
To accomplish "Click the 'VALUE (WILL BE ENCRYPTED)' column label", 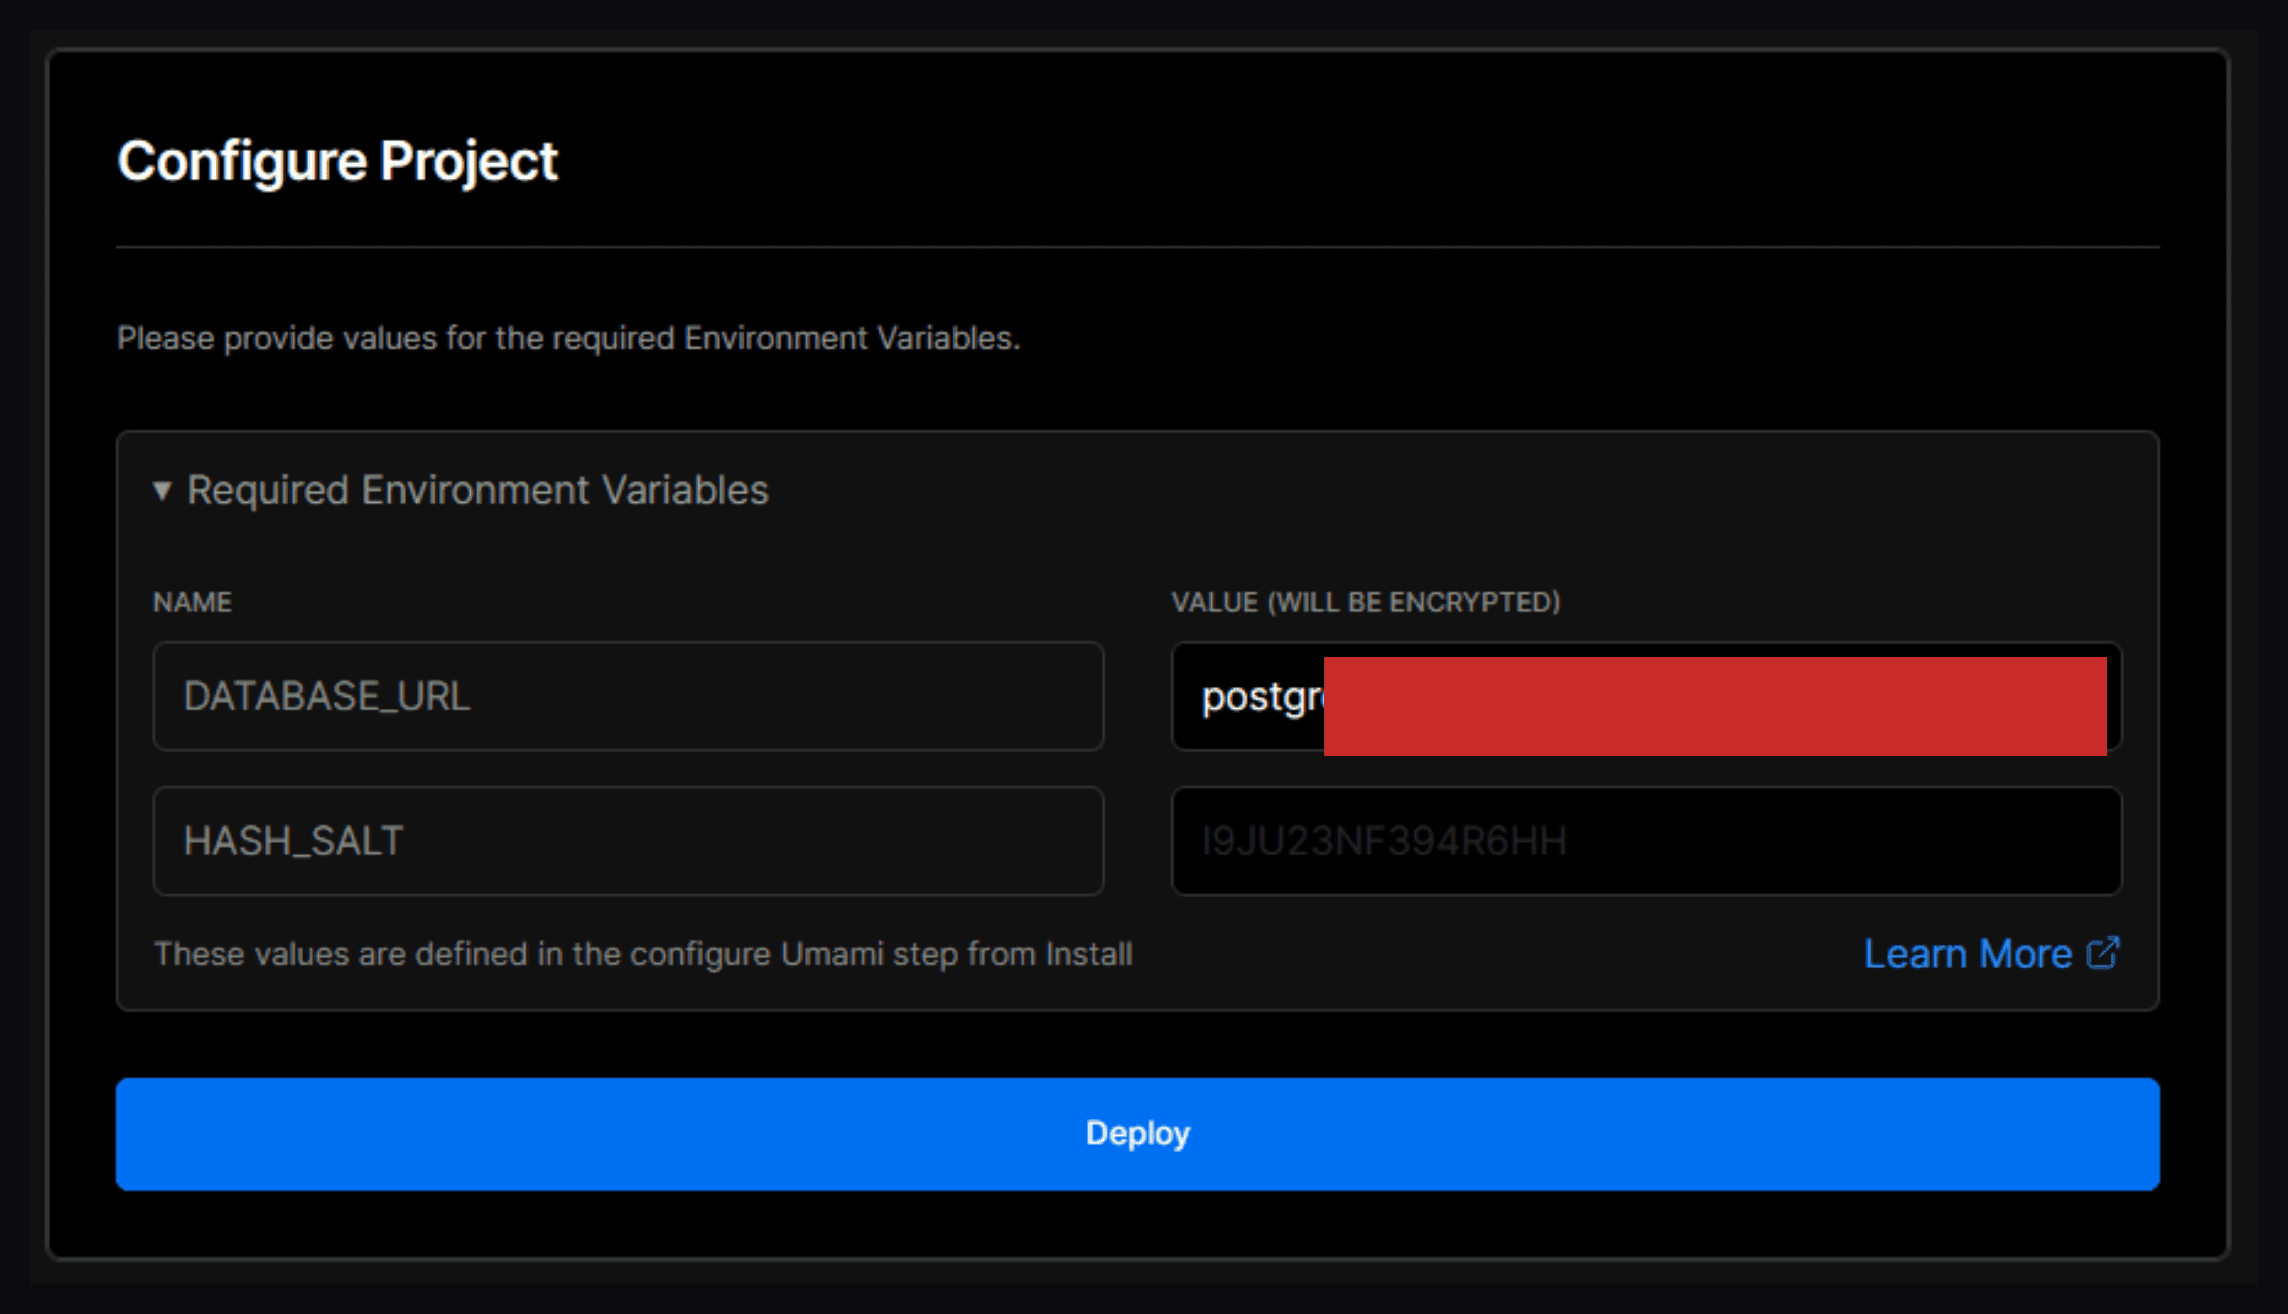I will coord(1365,602).
